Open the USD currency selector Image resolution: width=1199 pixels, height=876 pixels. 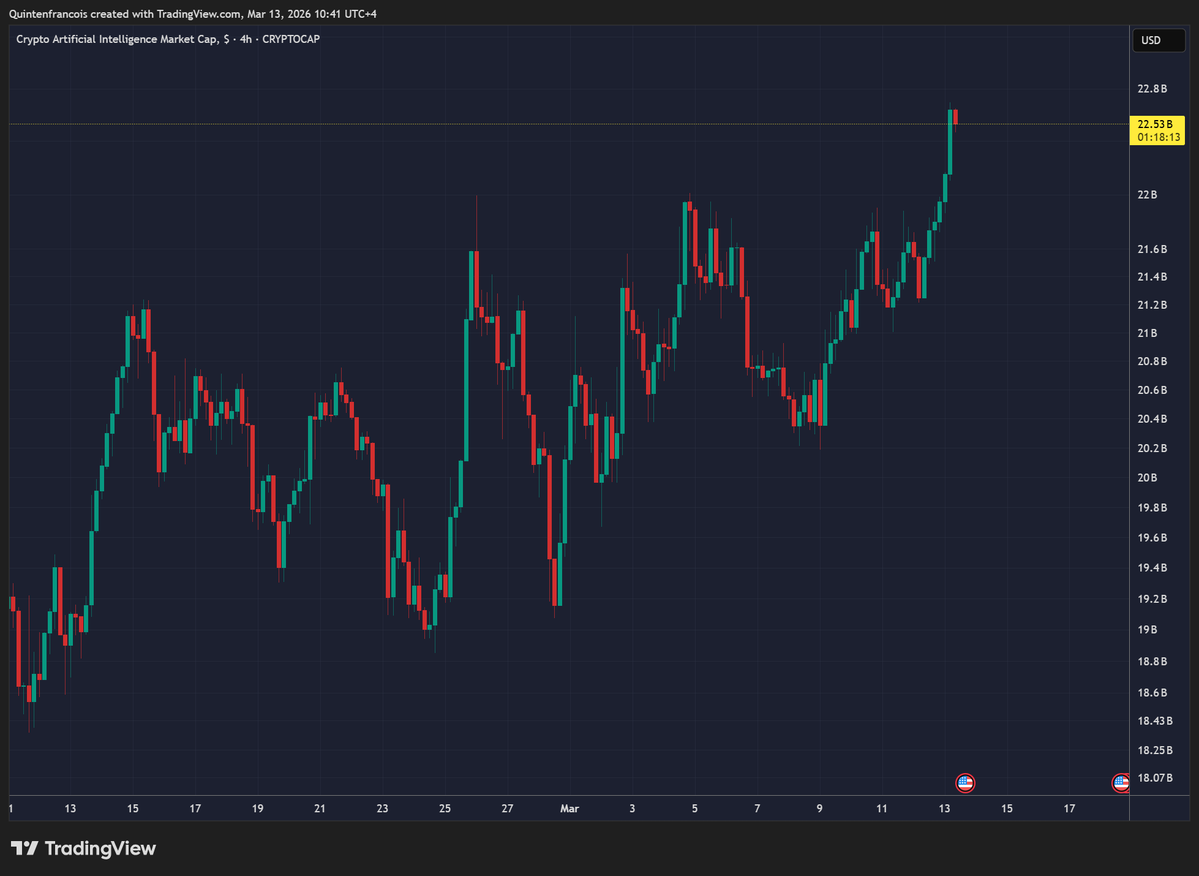point(1158,40)
